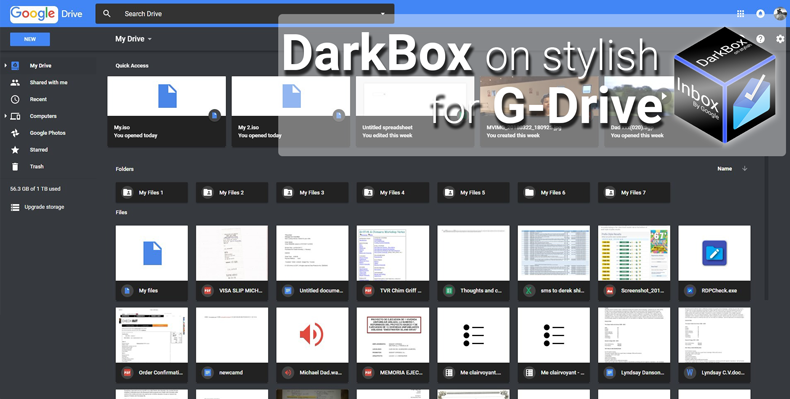Select the Screenshot_201... image thumbnail
The height and width of the screenshot is (399, 790).
pyautogui.click(x=634, y=253)
